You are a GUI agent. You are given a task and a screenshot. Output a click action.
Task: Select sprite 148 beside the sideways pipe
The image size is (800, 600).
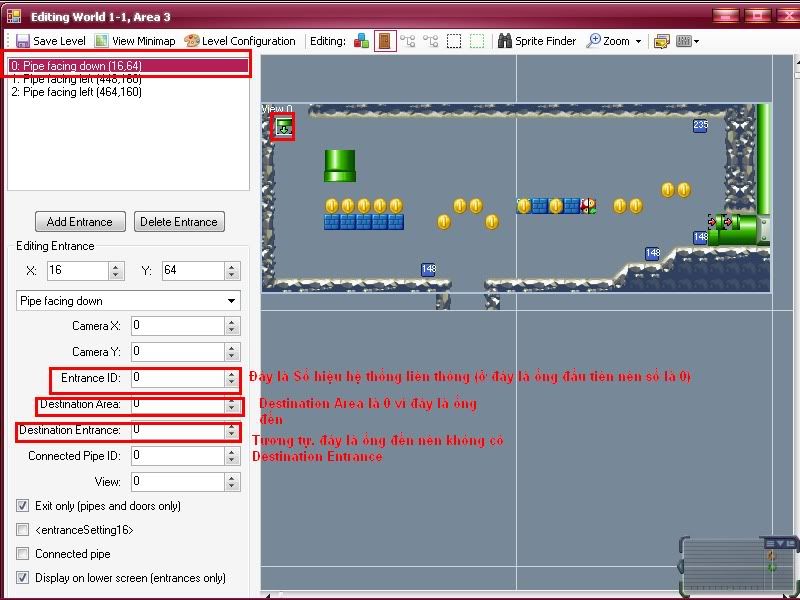(700, 237)
